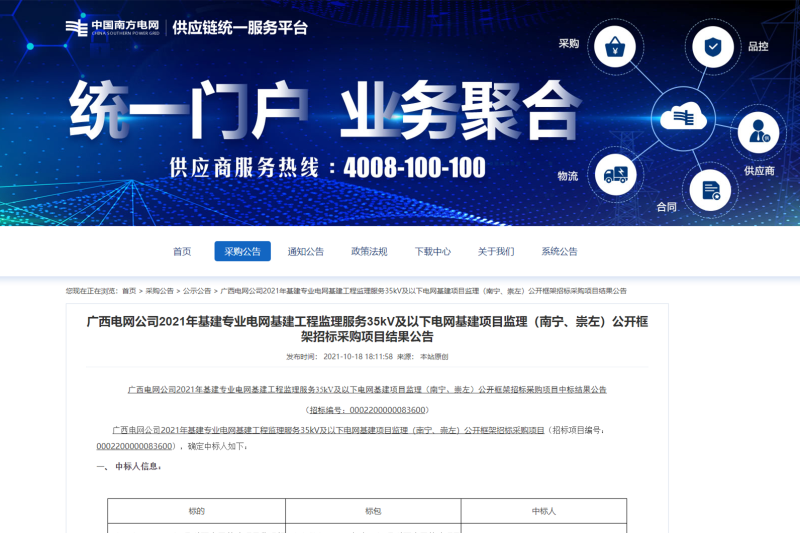Screen dimensions: 800x533
Task: Open the 通知公告 menu item
Action: 306,251
